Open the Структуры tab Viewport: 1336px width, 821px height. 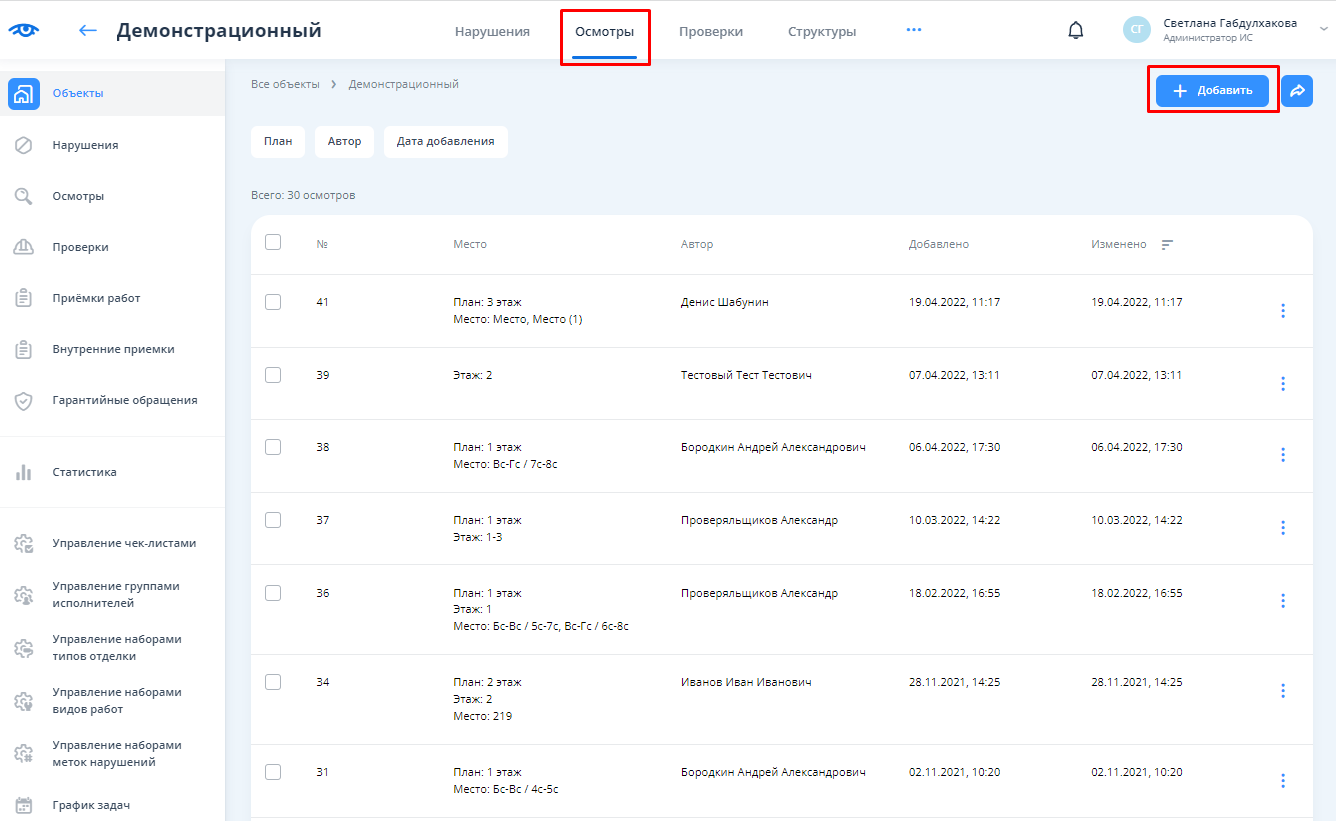821,31
